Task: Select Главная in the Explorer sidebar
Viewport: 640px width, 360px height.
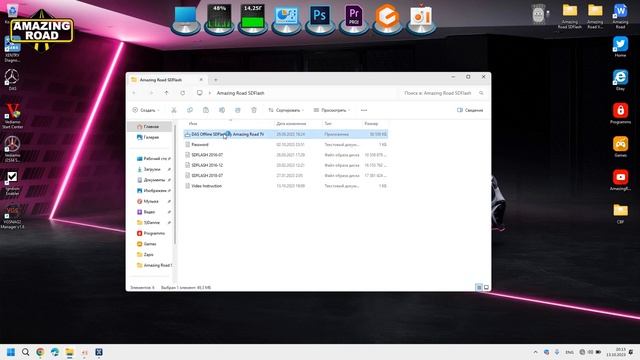Action: [x=150, y=127]
